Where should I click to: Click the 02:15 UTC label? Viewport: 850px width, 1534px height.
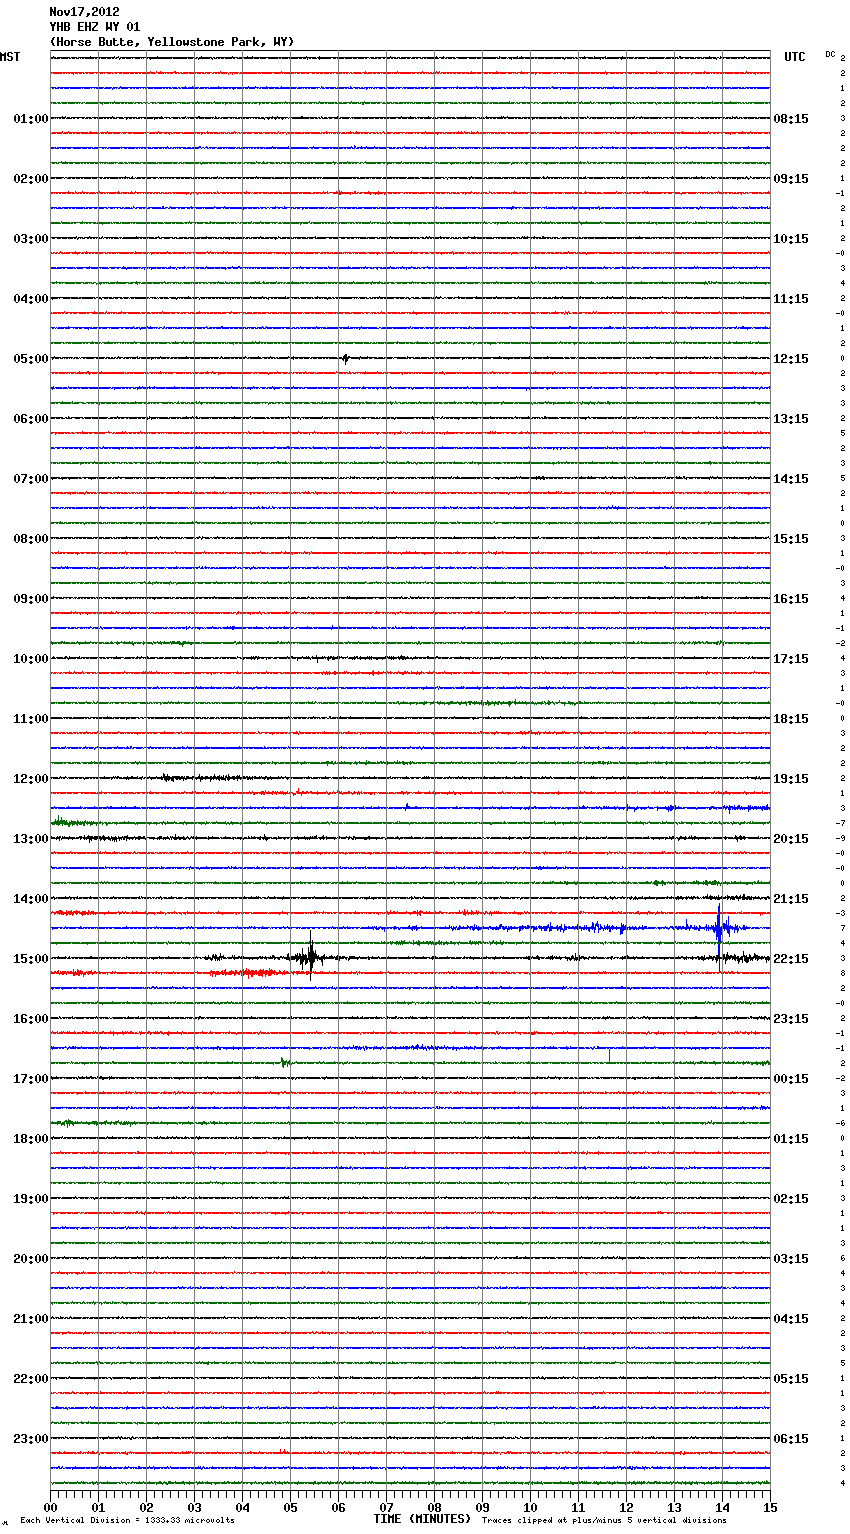791,1199
